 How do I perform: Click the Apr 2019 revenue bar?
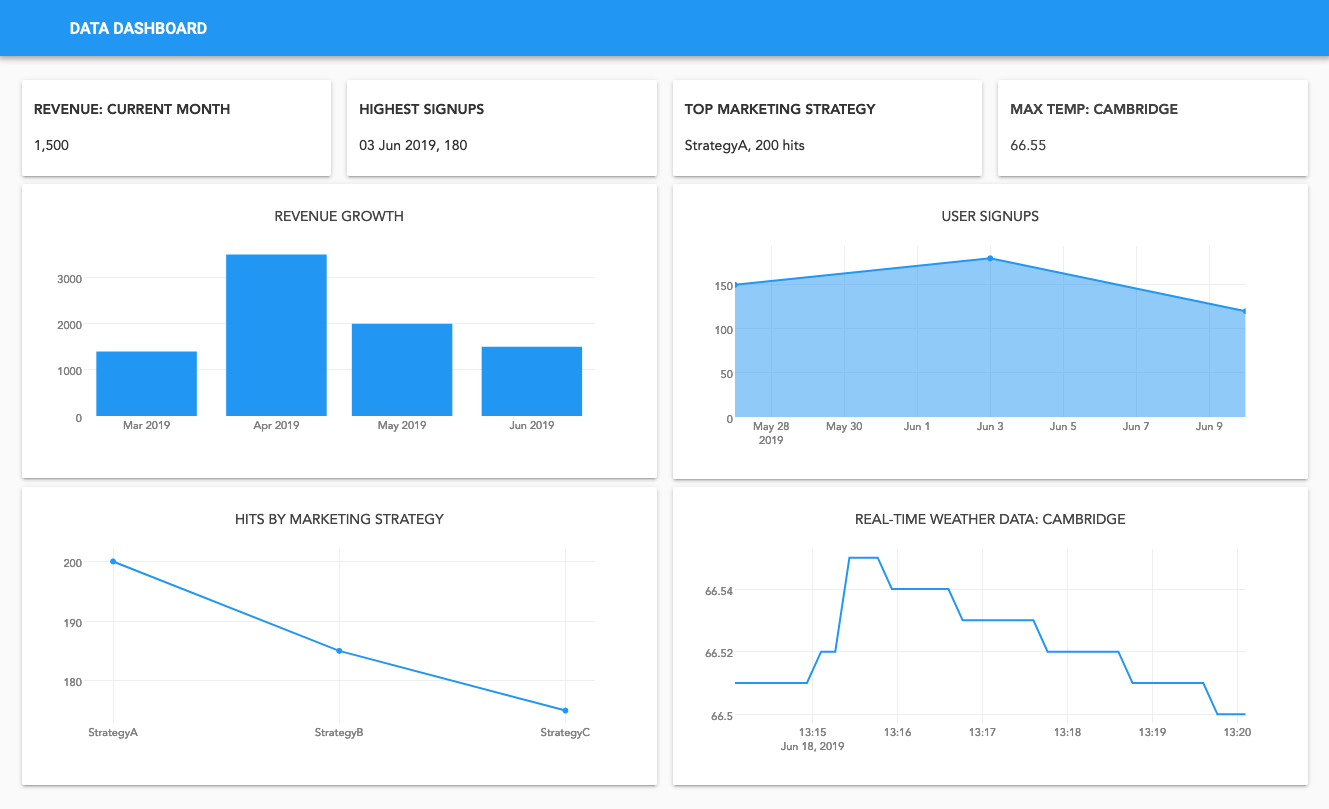(x=276, y=335)
